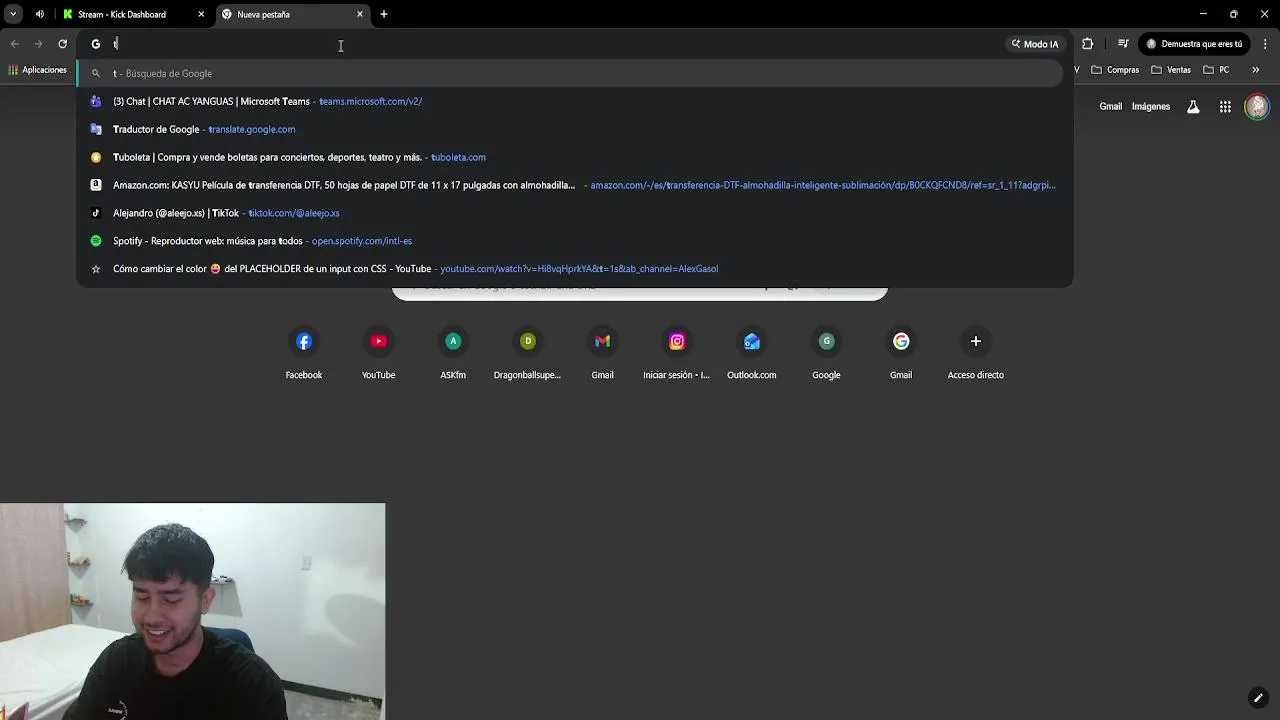Image resolution: width=1280 pixels, height=720 pixels.
Task: Open the Chrome three-dot menu
Action: [1265, 44]
